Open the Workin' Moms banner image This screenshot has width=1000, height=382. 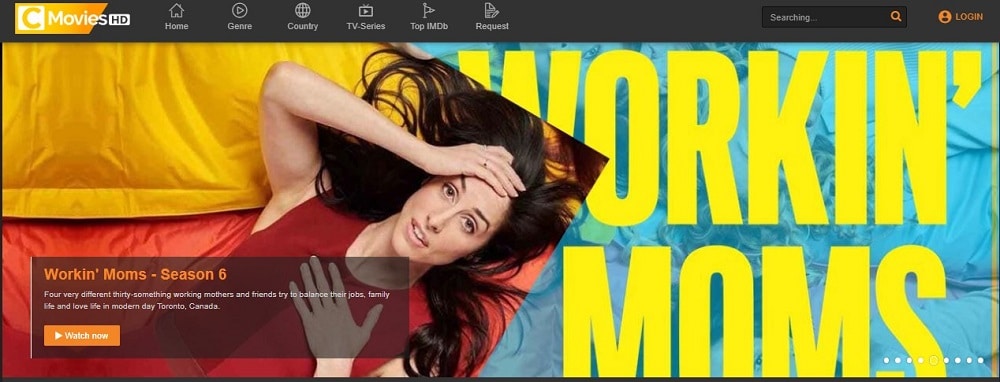coord(500,210)
